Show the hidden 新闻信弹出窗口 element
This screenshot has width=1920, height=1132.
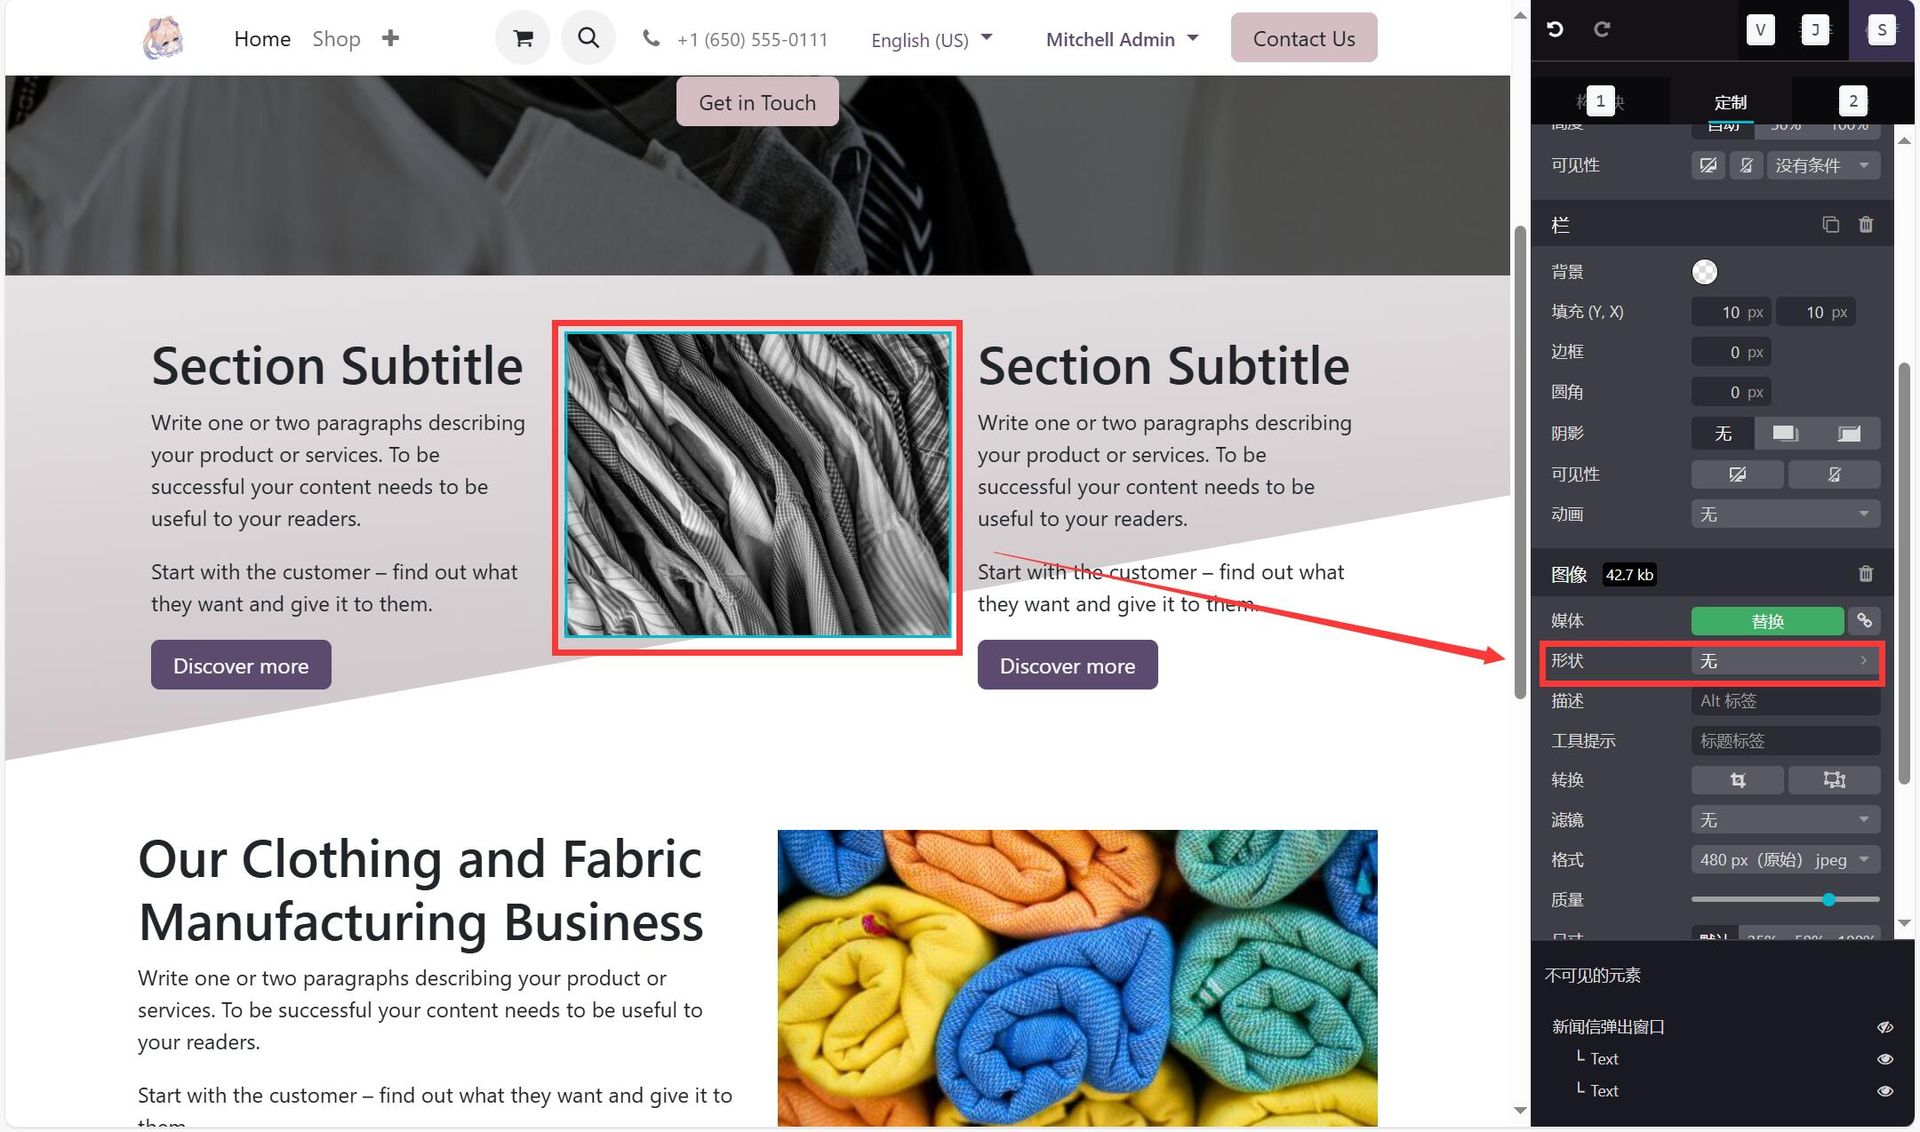1885,1027
